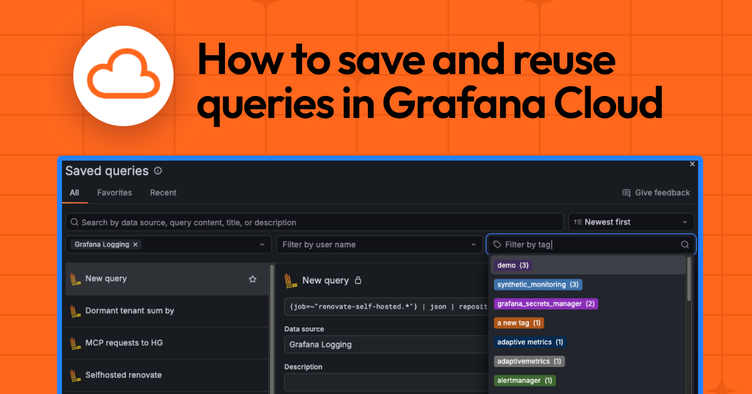752x394 pixels.
Task: Select New query in the saved list
Action: (167, 278)
